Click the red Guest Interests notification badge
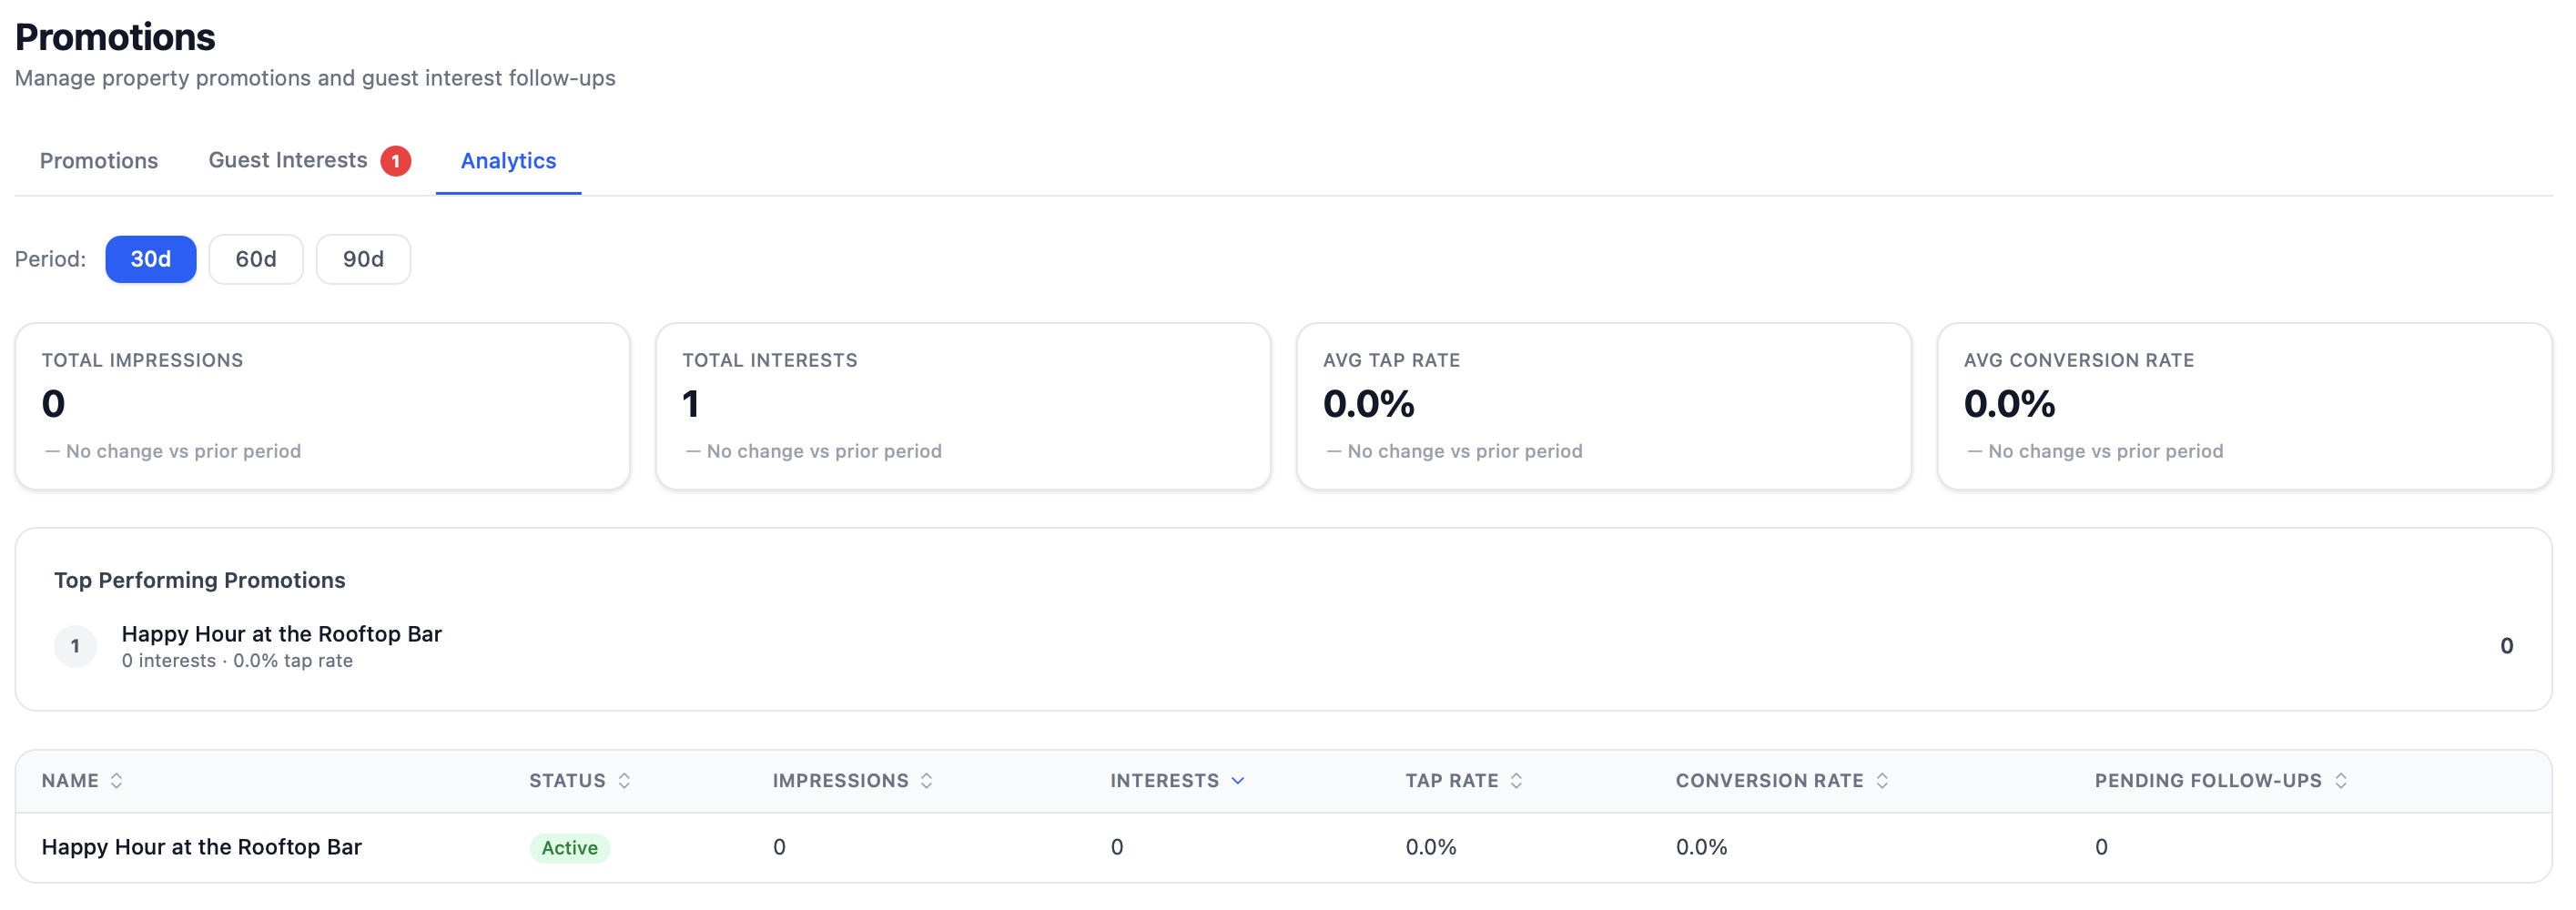 (396, 159)
